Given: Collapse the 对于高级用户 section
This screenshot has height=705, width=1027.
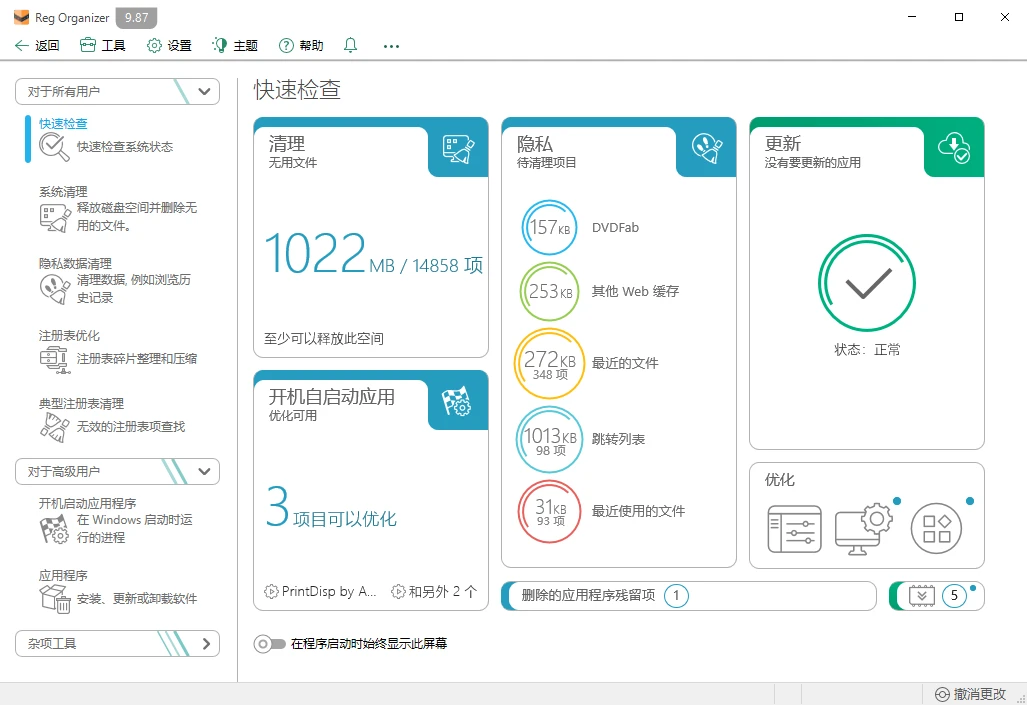Looking at the screenshot, I should (x=117, y=471).
